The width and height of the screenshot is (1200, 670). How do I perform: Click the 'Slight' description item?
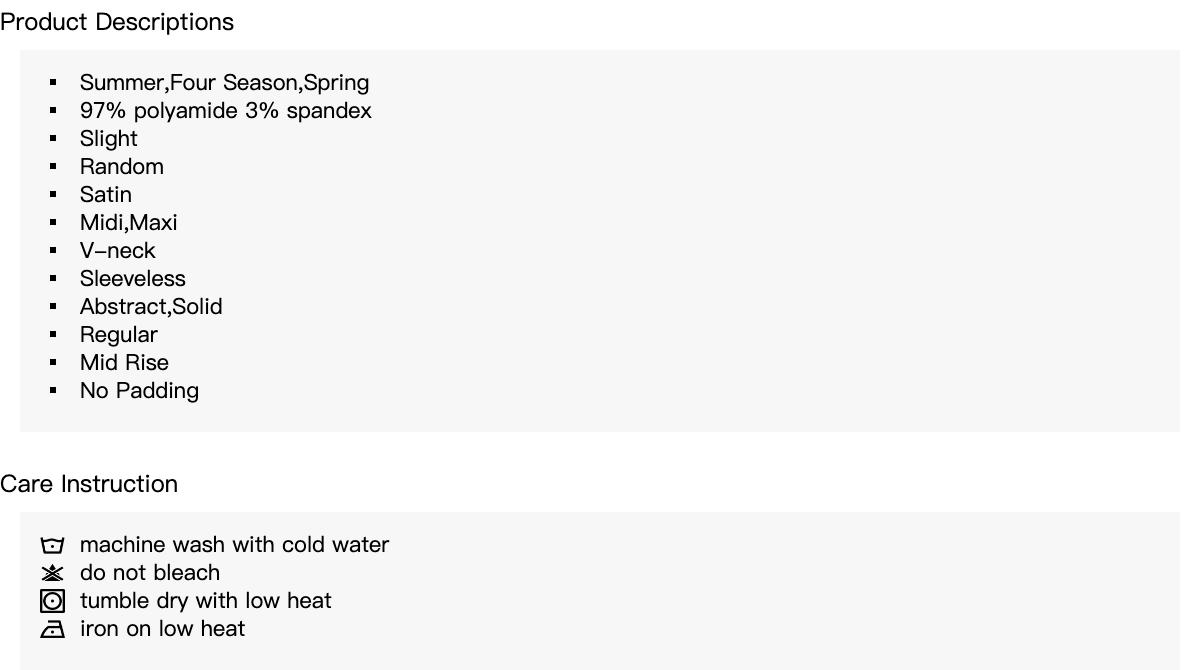pos(108,139)
